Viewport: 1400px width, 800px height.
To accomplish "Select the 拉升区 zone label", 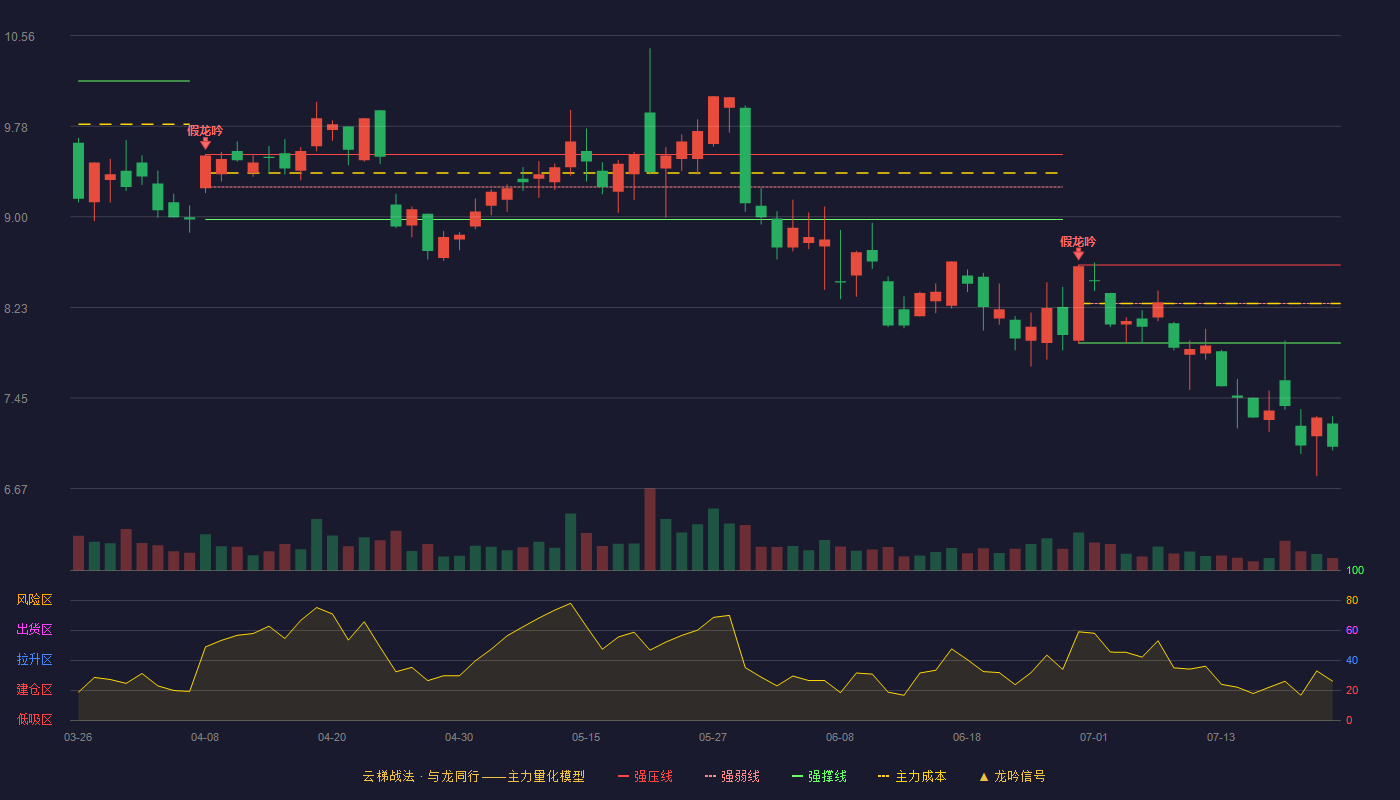I will [x=34, y=660].
